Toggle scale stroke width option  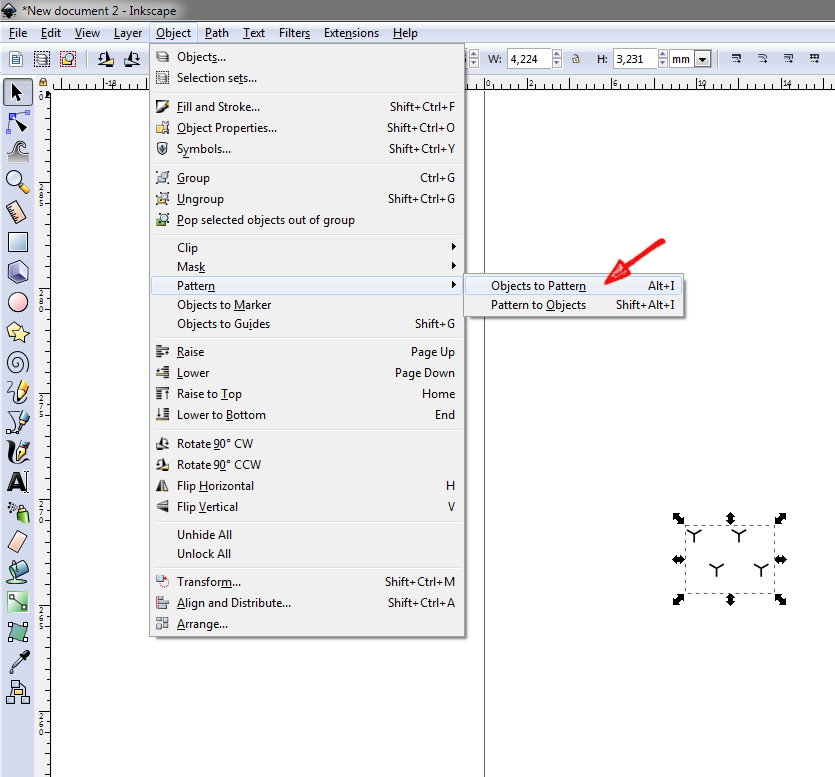[x=736, y=59]
